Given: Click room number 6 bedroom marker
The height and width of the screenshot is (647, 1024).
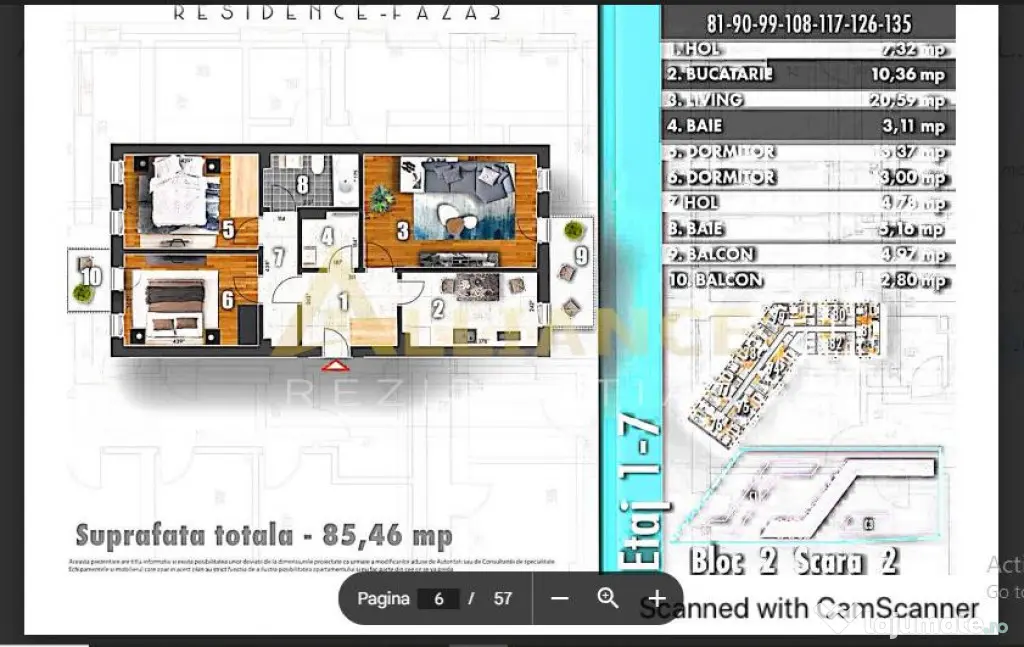Looking at the screenshot, I should pyautogui.click(x=228, y=299).
